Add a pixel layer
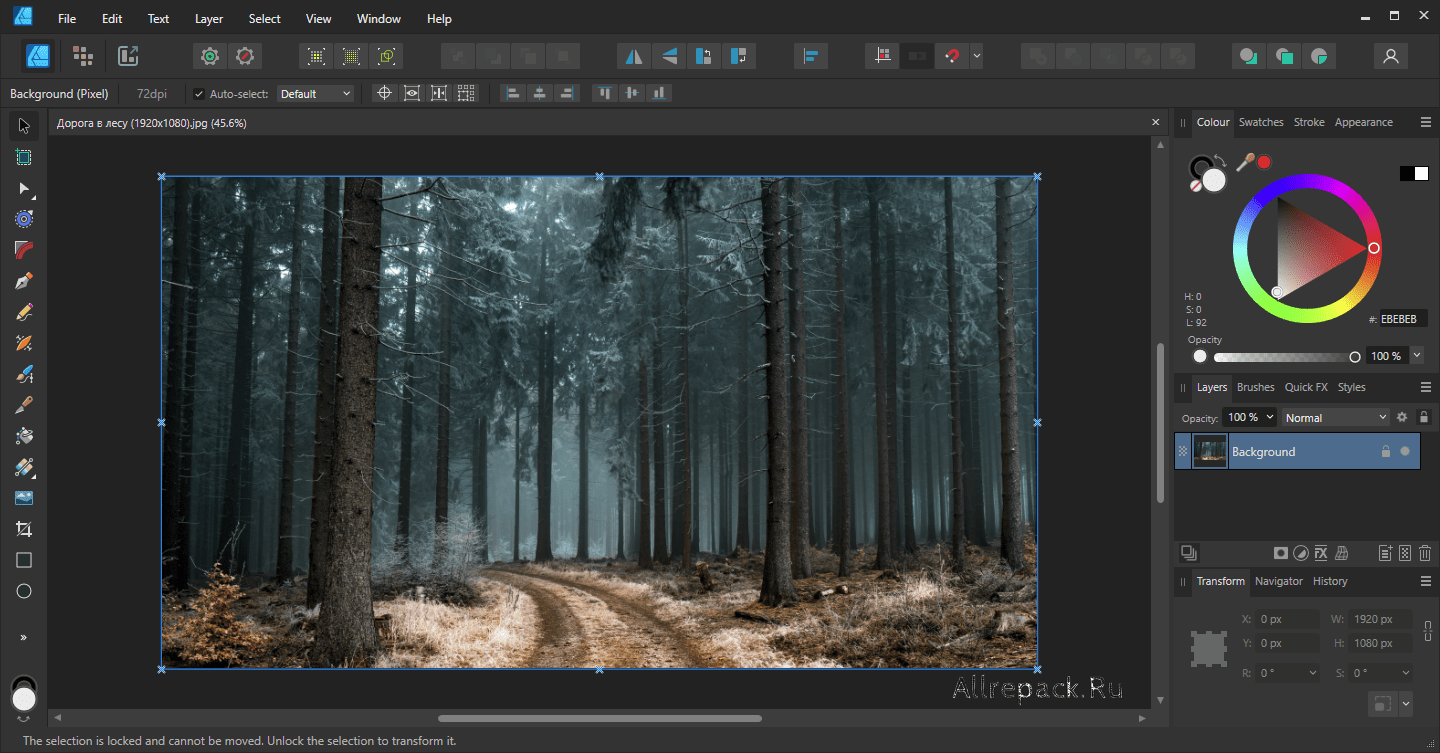 (x=1405, y=553)
